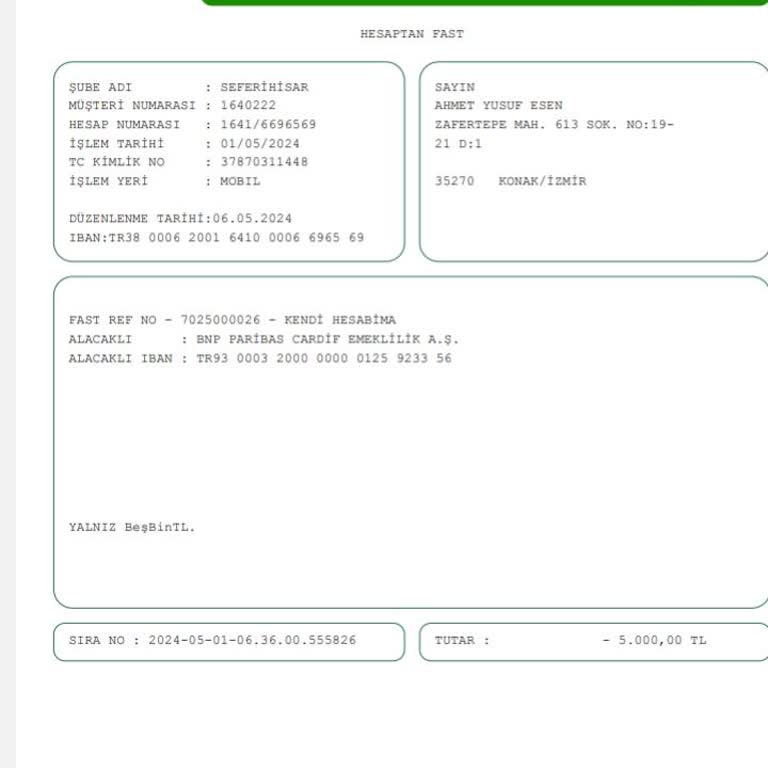
Task: Click ALACAKLI IBAN TR93 0003 2000 line
Action: tap(260, 358)
